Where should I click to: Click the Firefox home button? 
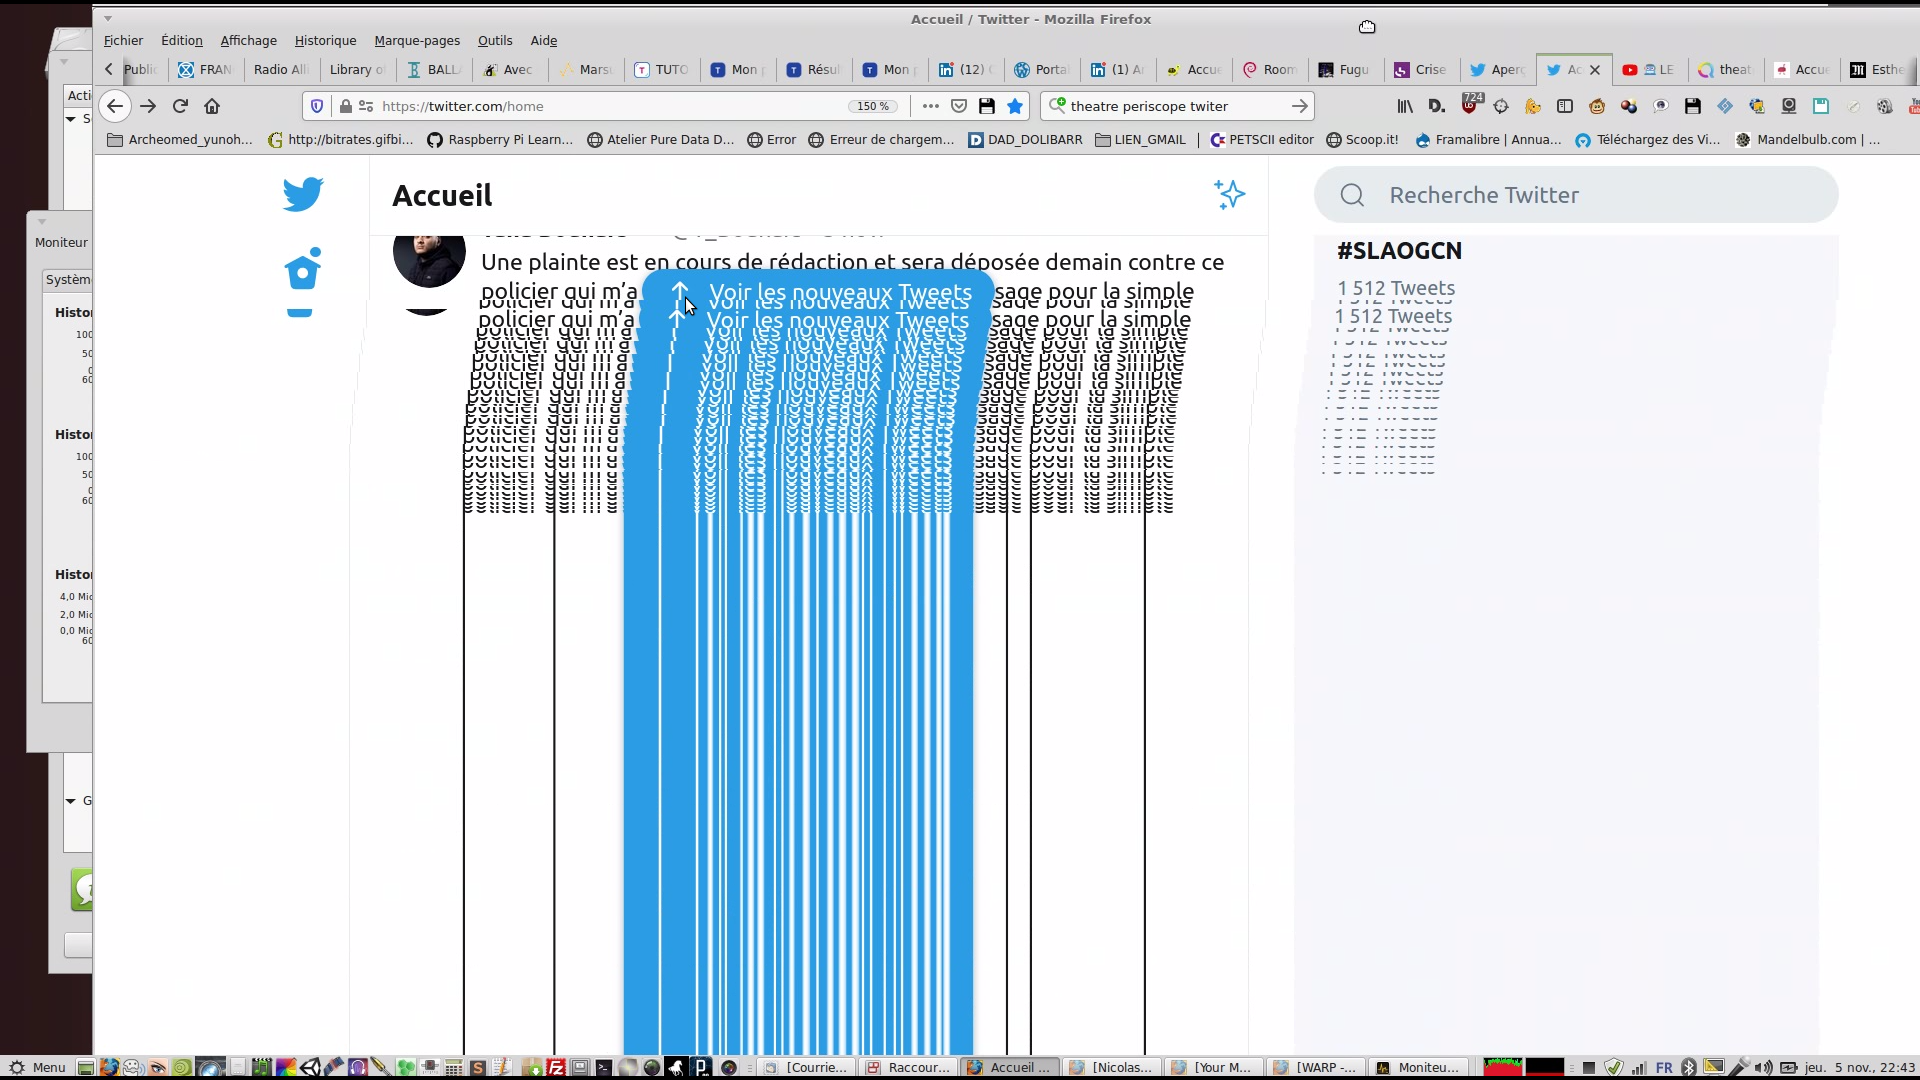pyautogui.click(x=212, y=106)
